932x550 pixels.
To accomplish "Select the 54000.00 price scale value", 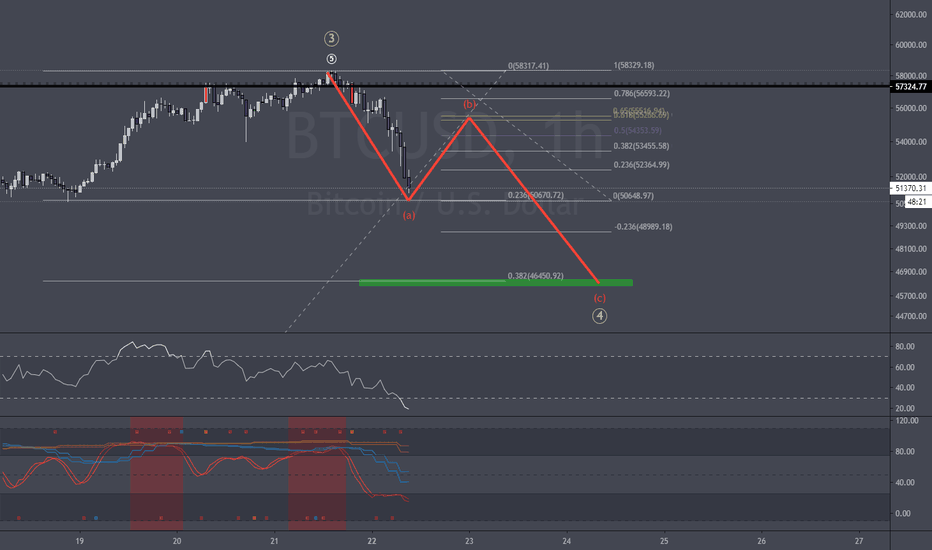I will click(911, 142).
